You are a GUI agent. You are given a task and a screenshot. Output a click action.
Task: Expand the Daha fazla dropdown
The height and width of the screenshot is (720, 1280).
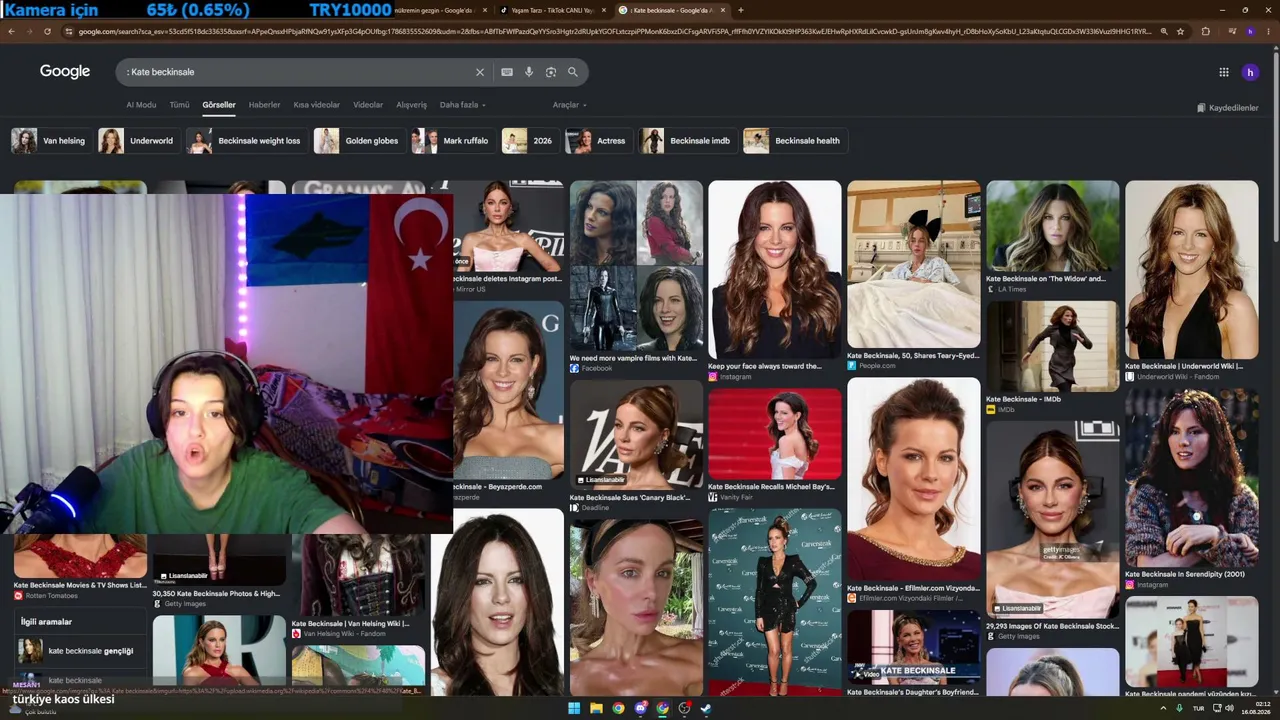click(463, 105)
